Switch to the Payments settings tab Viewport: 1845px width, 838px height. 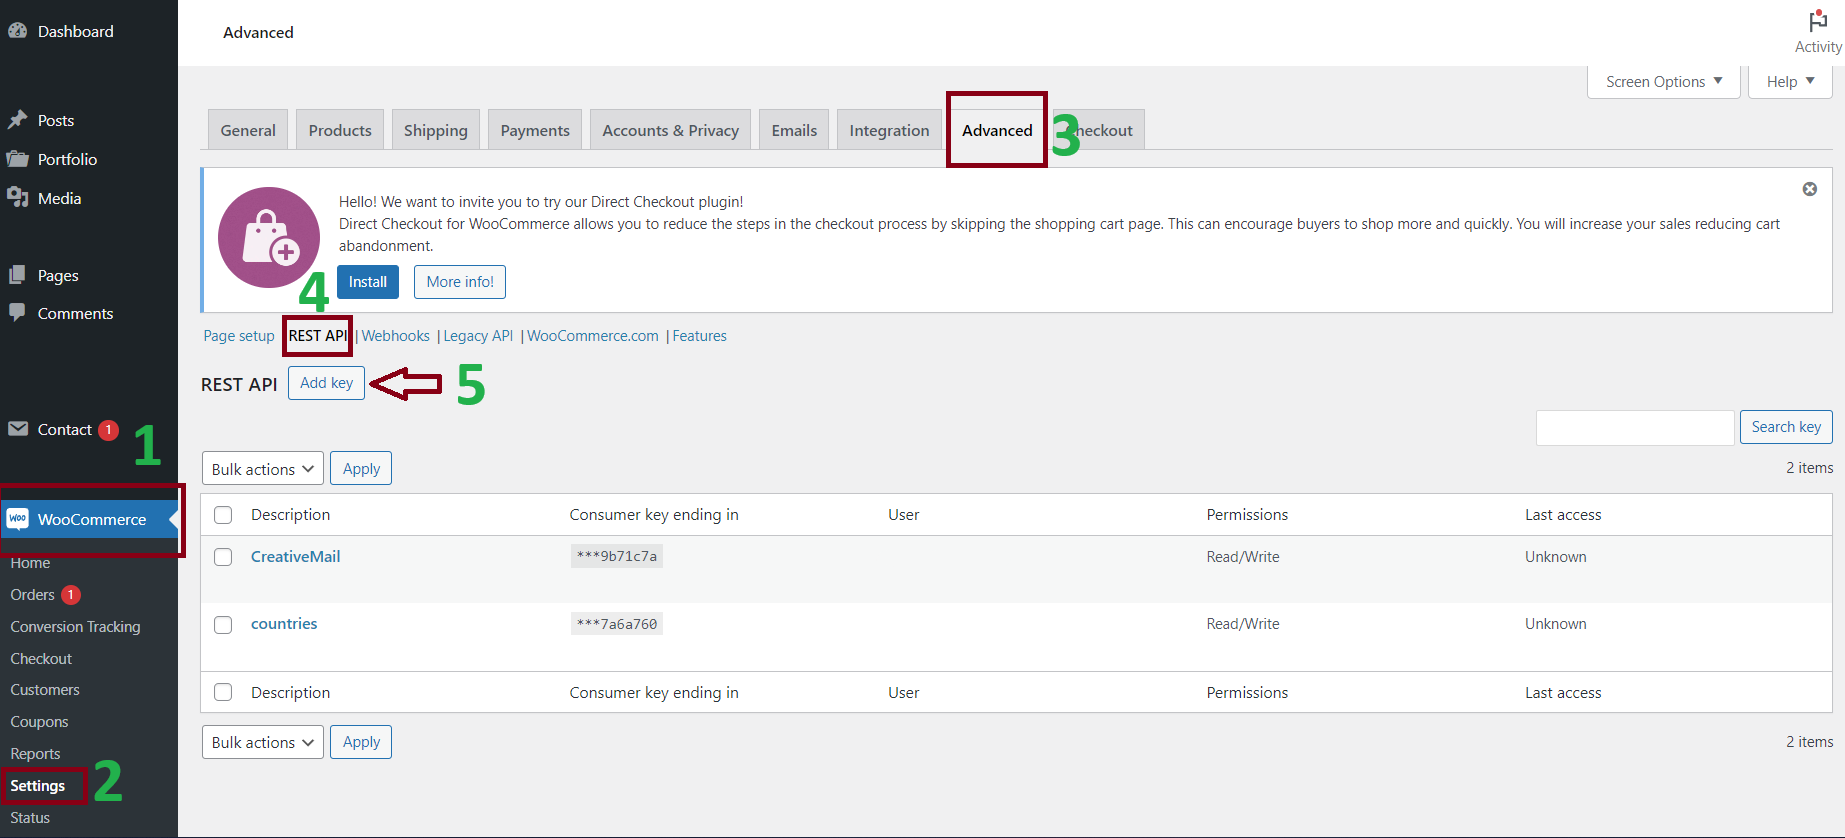(534, 130)
